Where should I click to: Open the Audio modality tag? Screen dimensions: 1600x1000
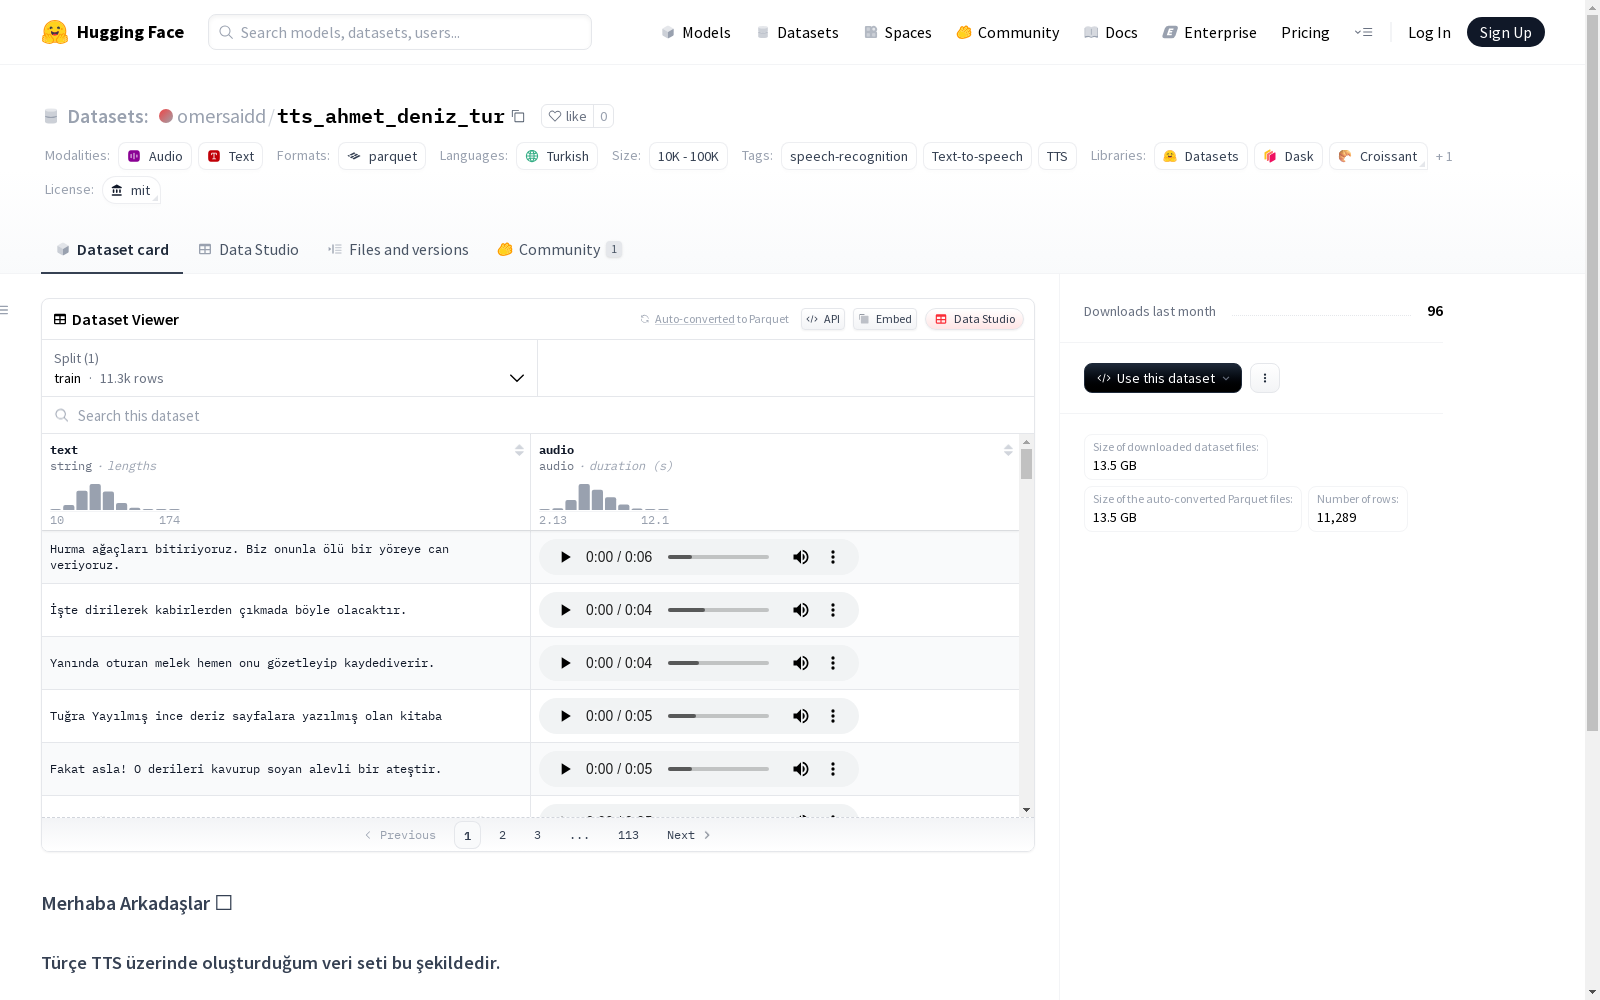coord(155,156)
